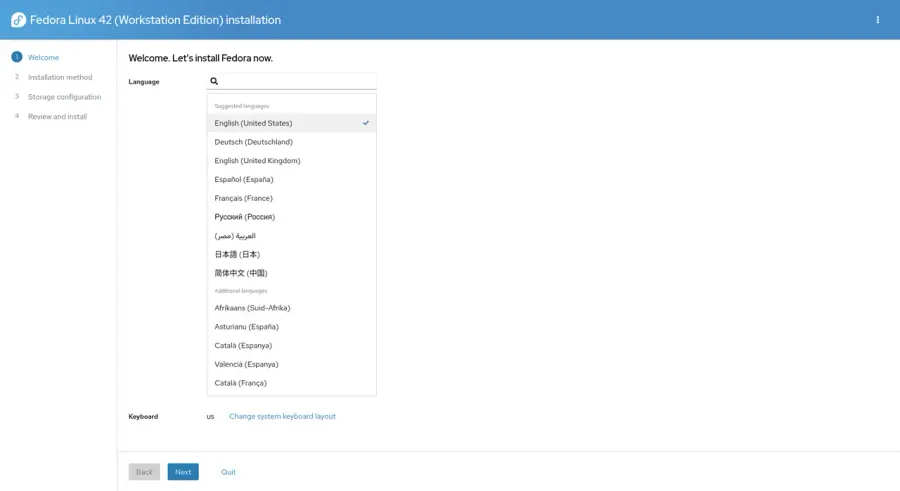
Task: Select English (United States) language
Action: (292, 123)
